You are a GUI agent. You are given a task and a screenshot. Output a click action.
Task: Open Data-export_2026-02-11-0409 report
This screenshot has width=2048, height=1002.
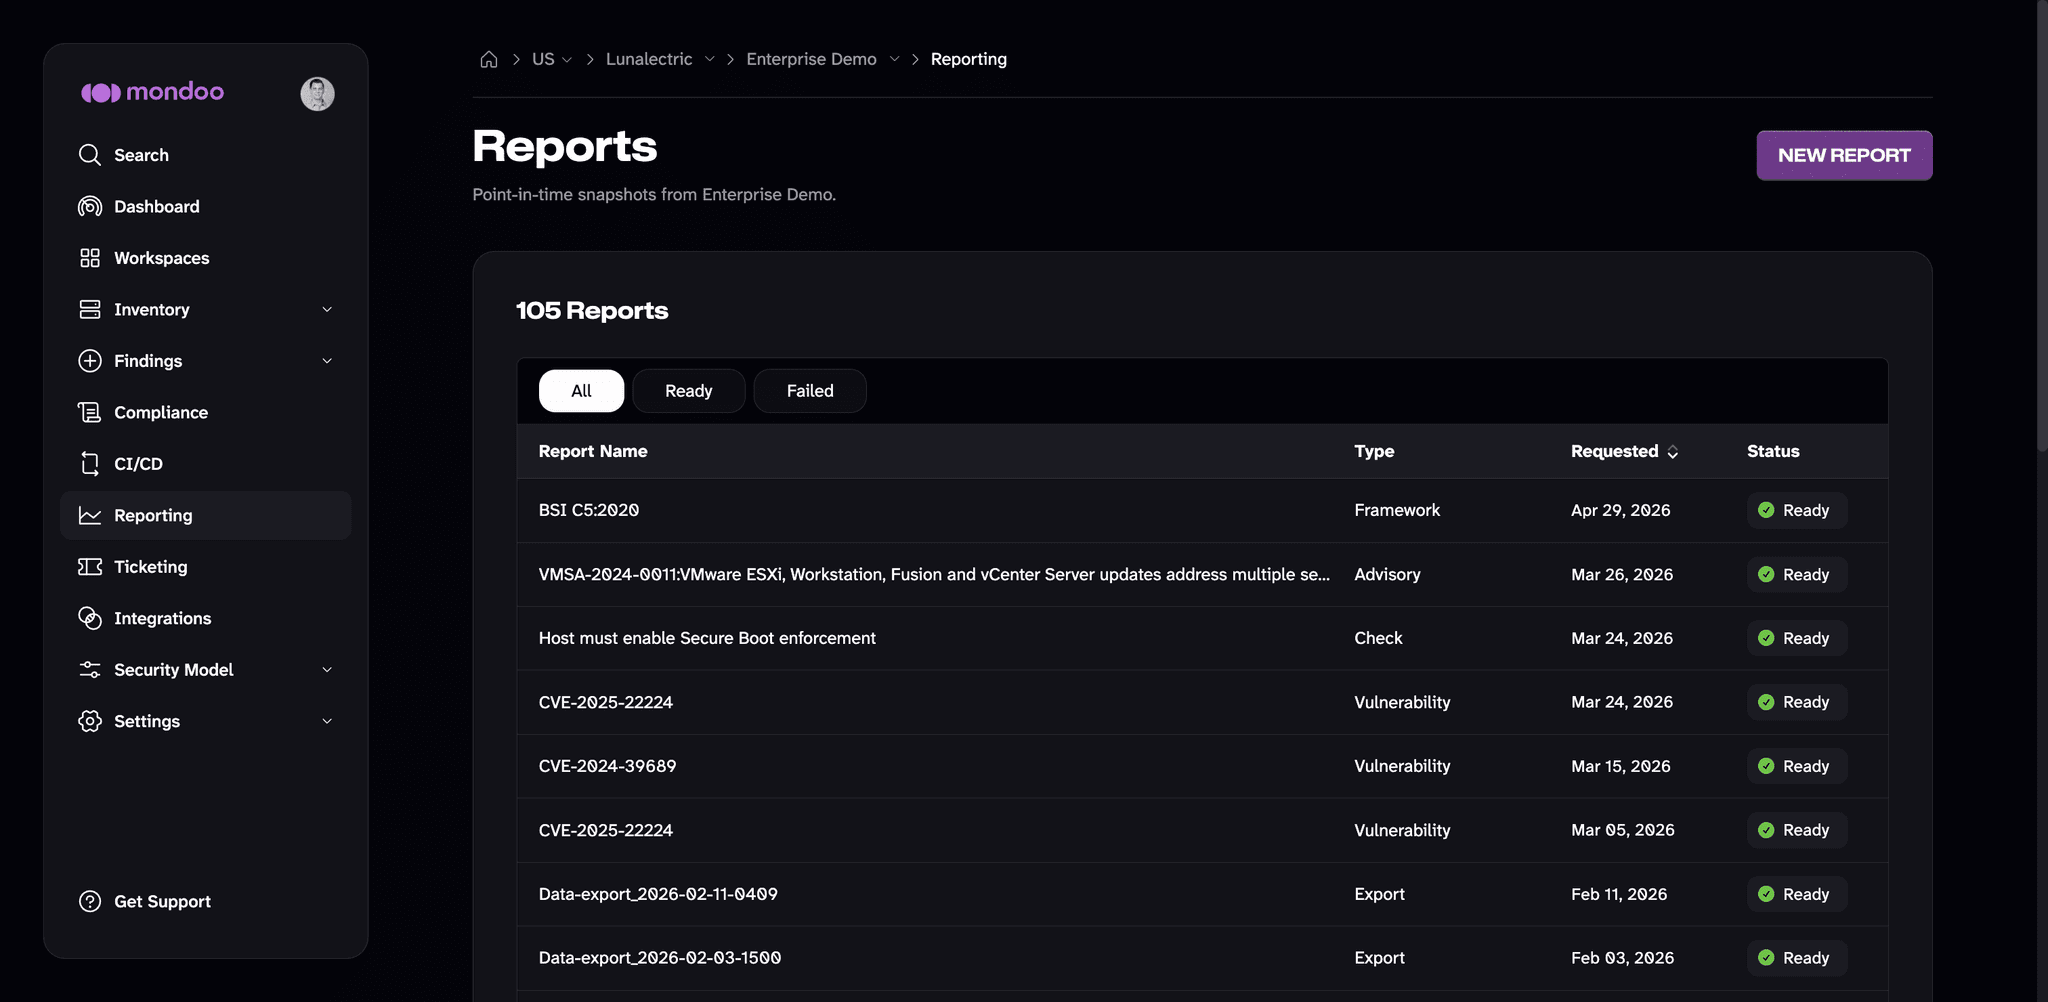click(x=1202, y=894)
